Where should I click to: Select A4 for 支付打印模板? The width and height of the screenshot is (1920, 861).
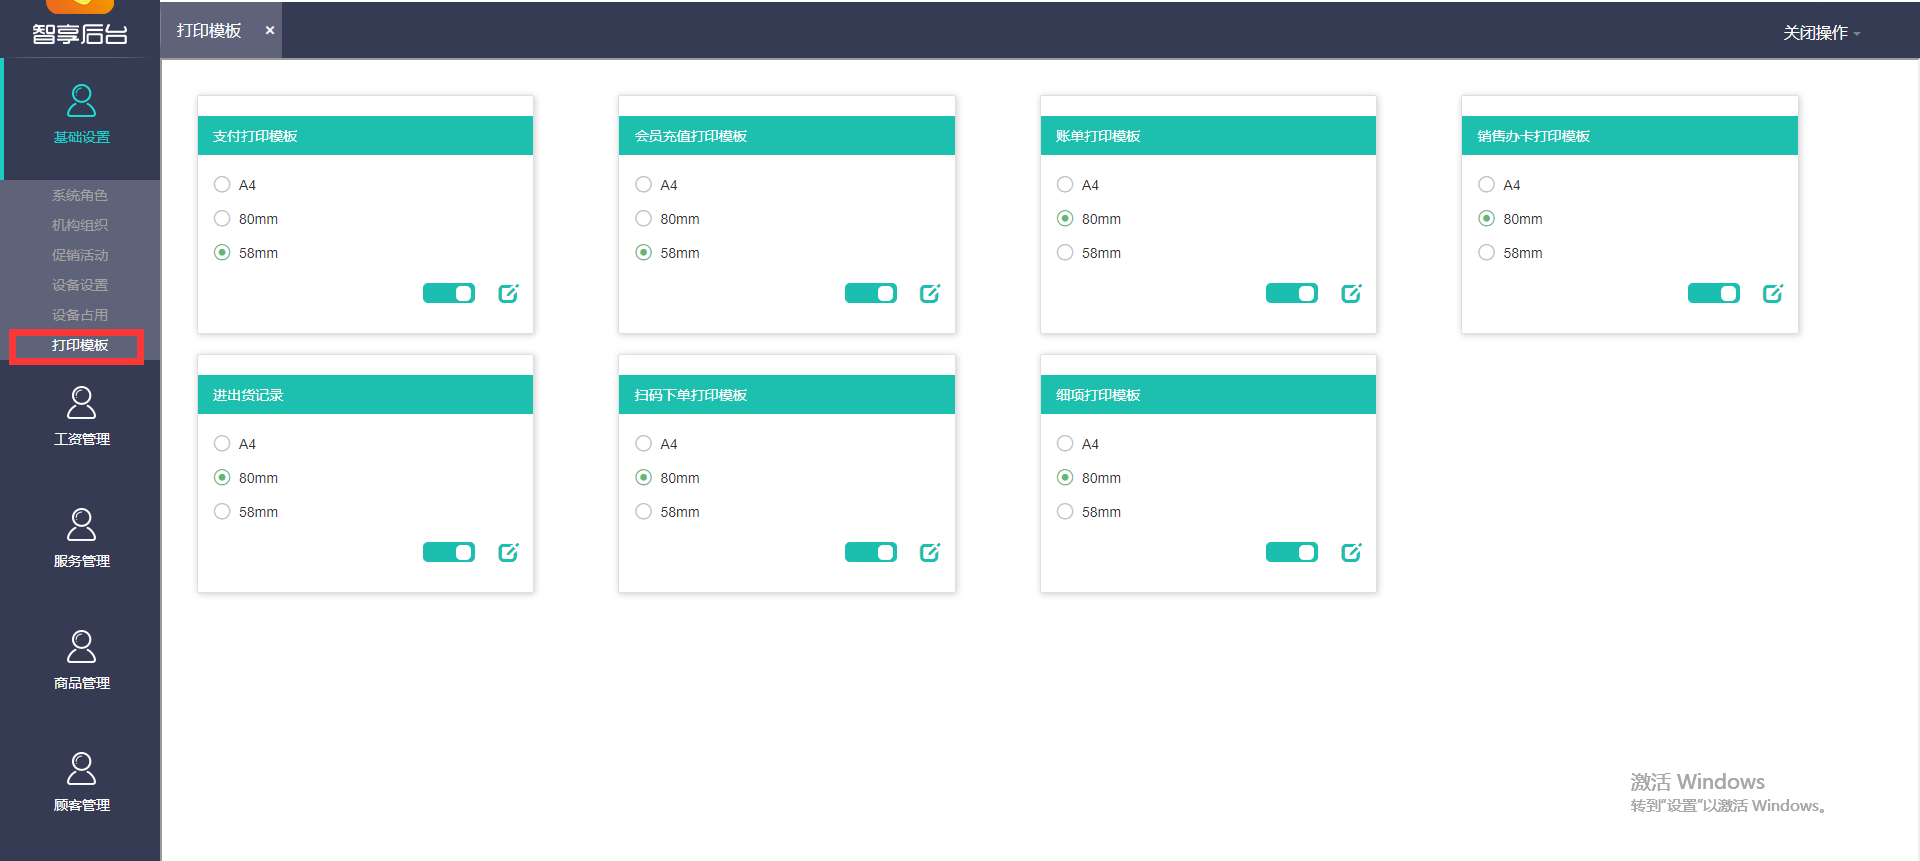(x=222, y=185)
